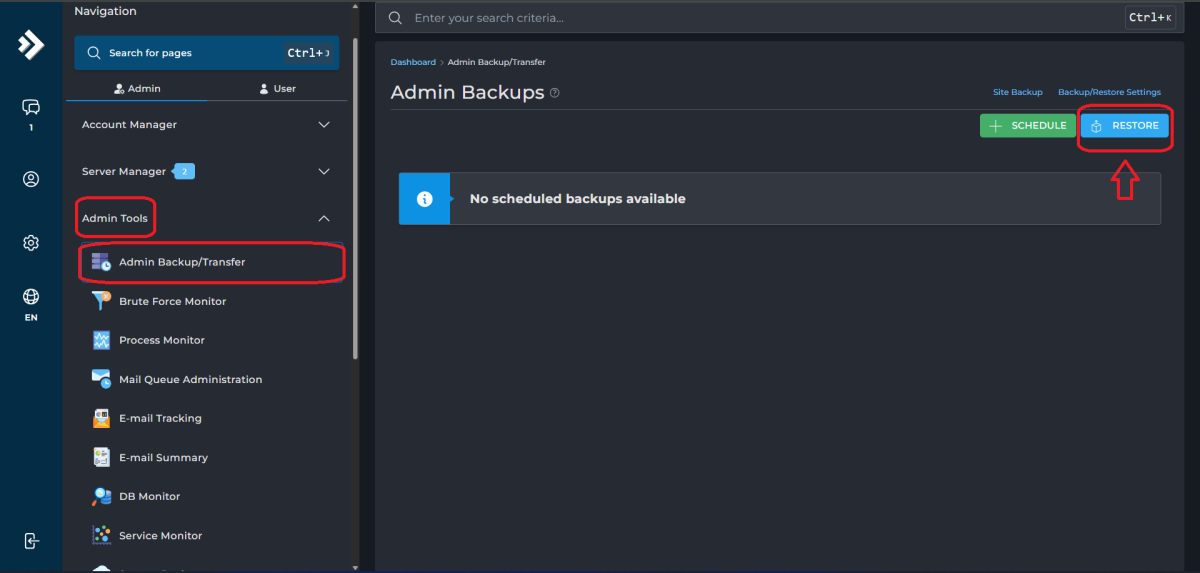This screenshot has height=573, width=1200.
Task: Open the messages chat icon
Action: [x=31, y=108]
